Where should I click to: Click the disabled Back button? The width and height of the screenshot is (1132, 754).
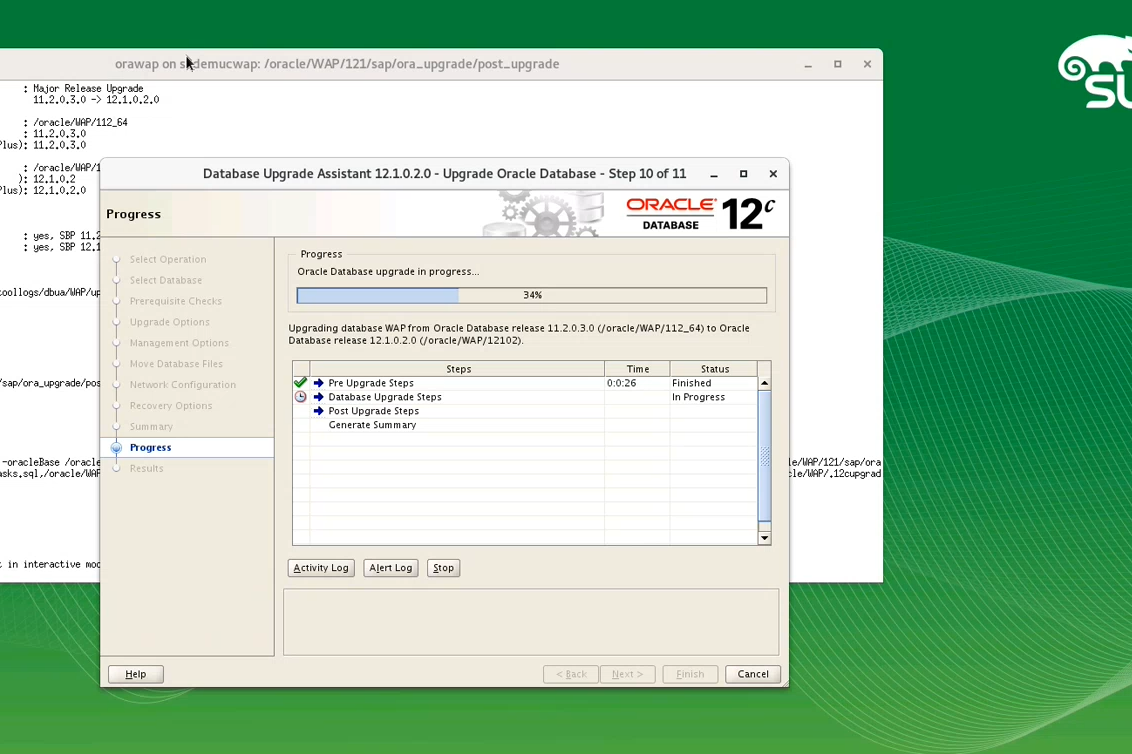click(x=571, y=674)
